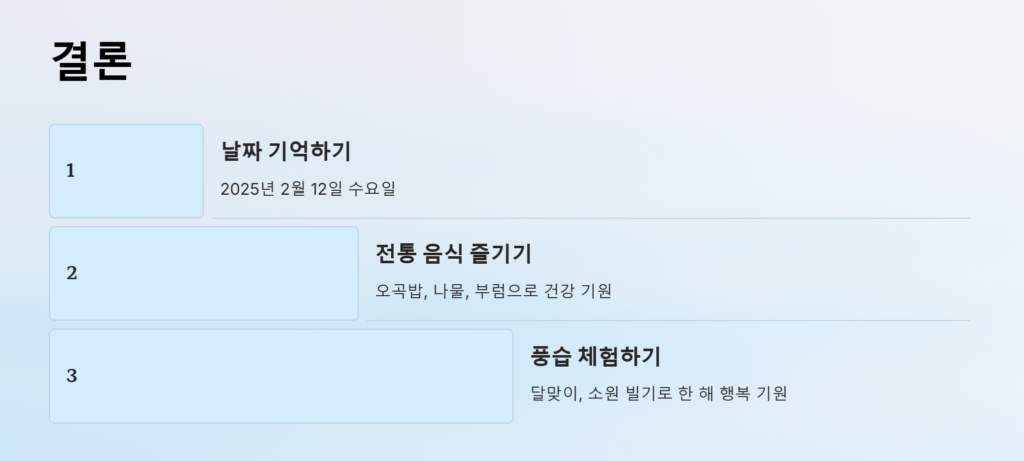1024x461 pixels.
Task: Click the number 2 label
Action: [x=72, y=273]
